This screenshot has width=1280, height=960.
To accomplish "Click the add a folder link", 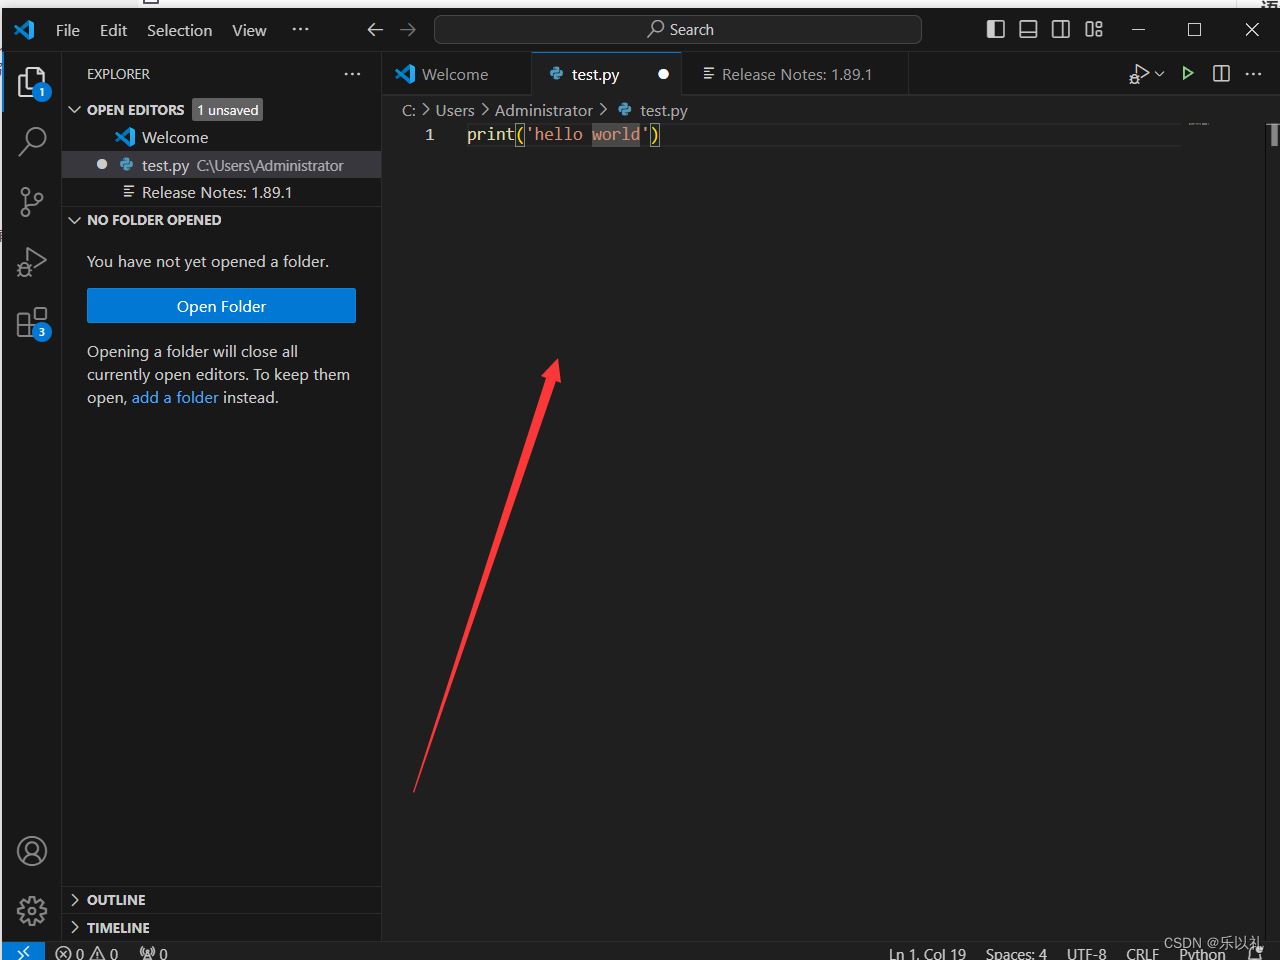I will (x=175, y=397).
